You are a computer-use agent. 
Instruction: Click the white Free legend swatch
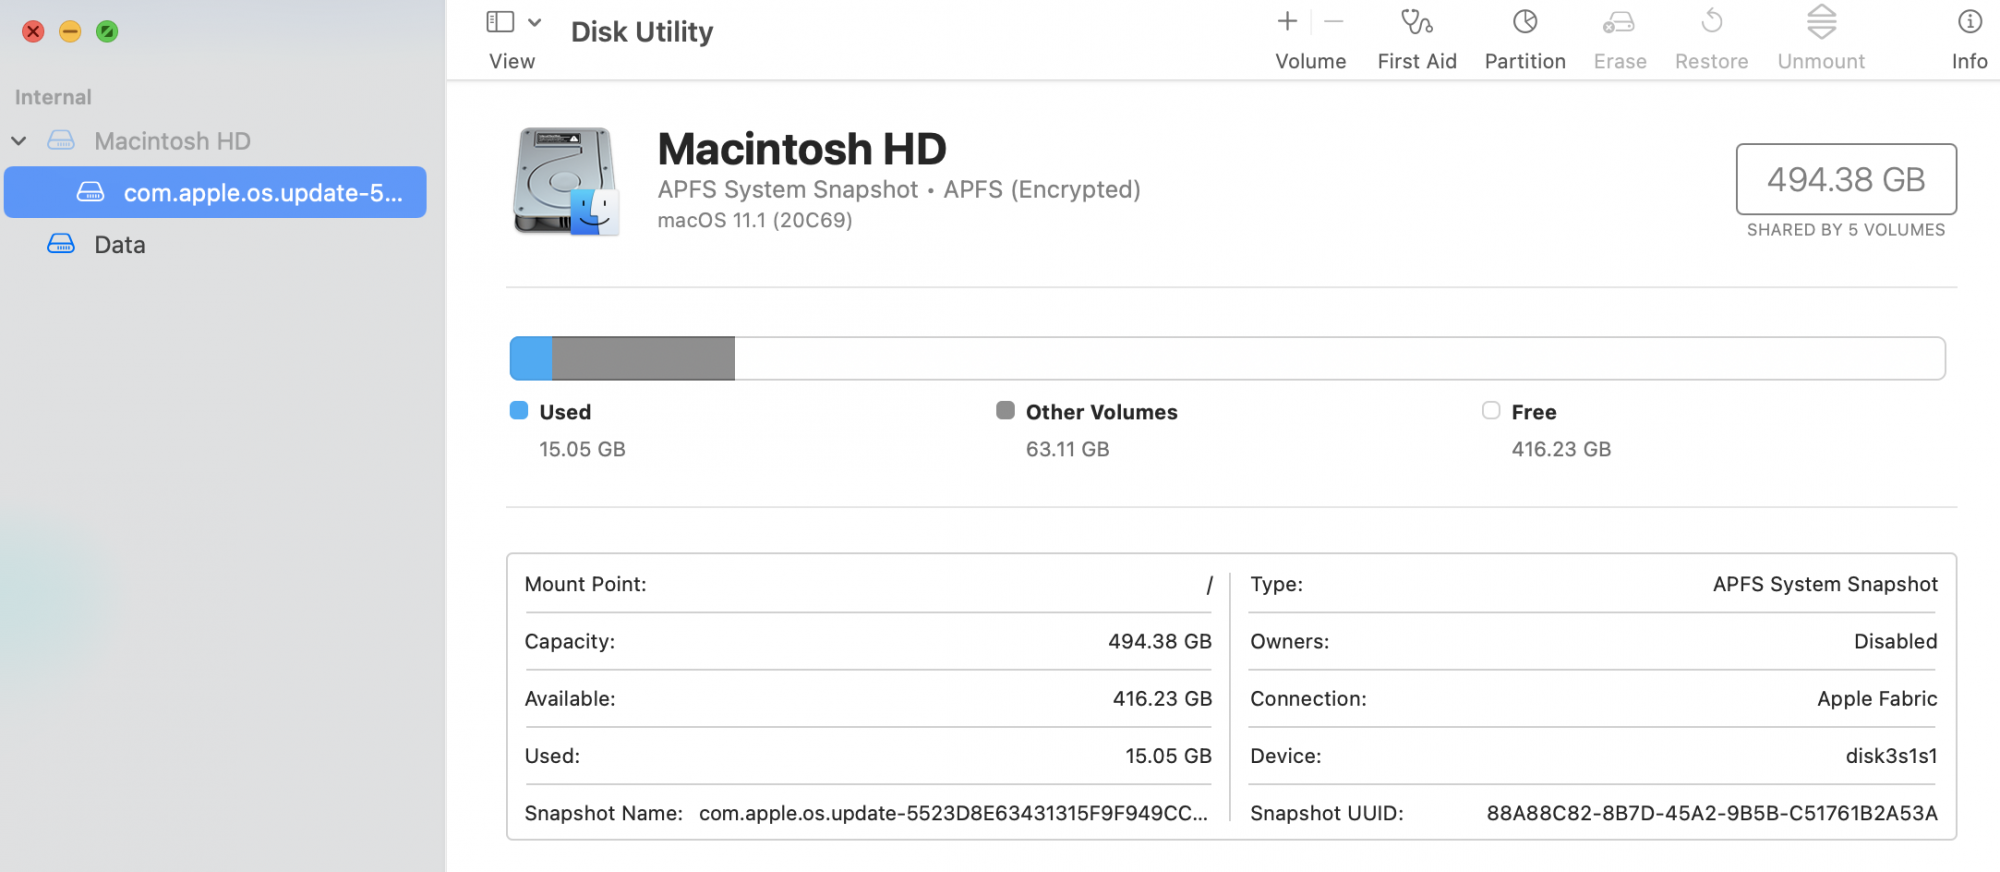click(1491, 411)
